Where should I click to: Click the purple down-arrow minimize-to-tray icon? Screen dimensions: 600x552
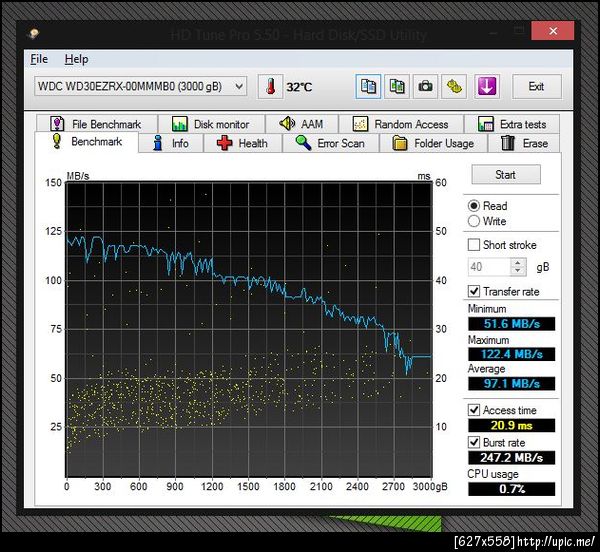(487, 86)
